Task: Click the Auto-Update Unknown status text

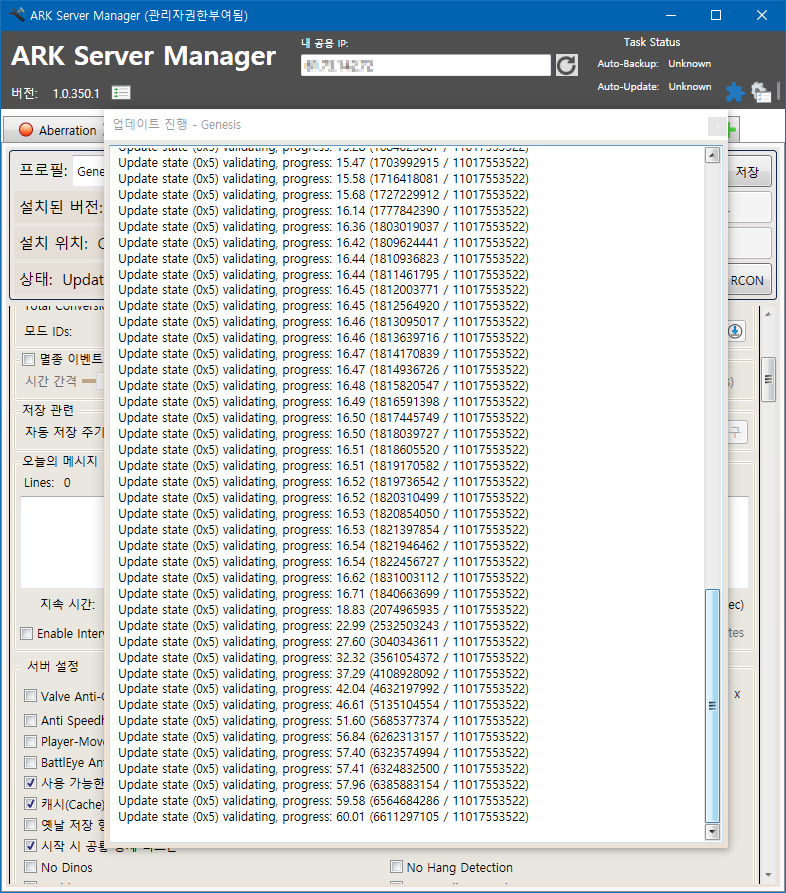Action: pos(689,87)
